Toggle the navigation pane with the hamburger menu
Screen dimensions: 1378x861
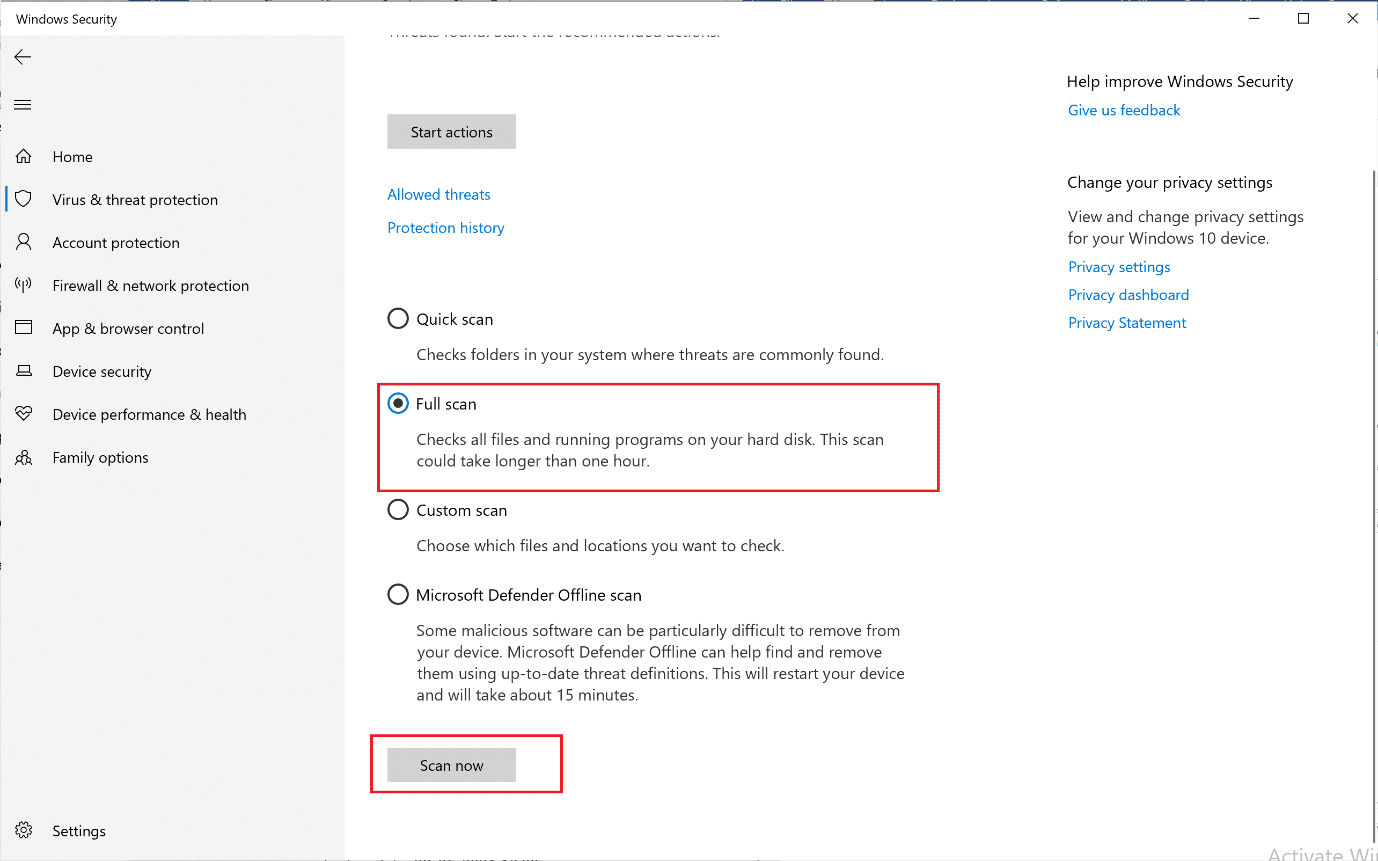(x=22, y=104)
